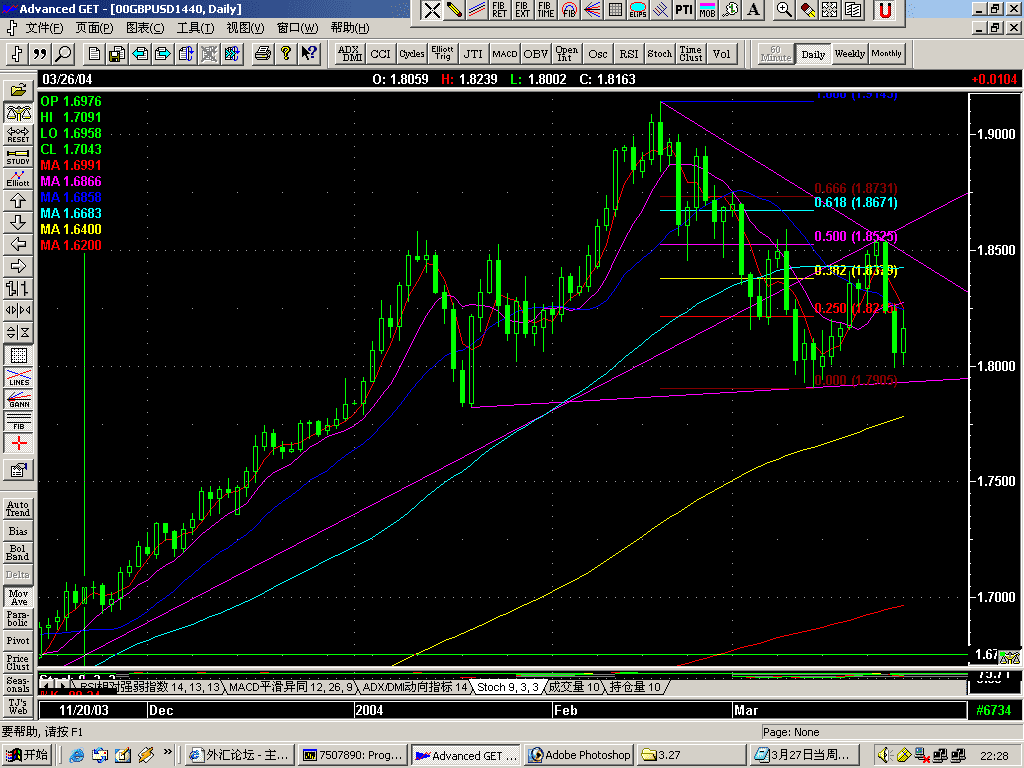Open file via folder icon in left sidebar
1024x768 pixels.
pos(18,90)
